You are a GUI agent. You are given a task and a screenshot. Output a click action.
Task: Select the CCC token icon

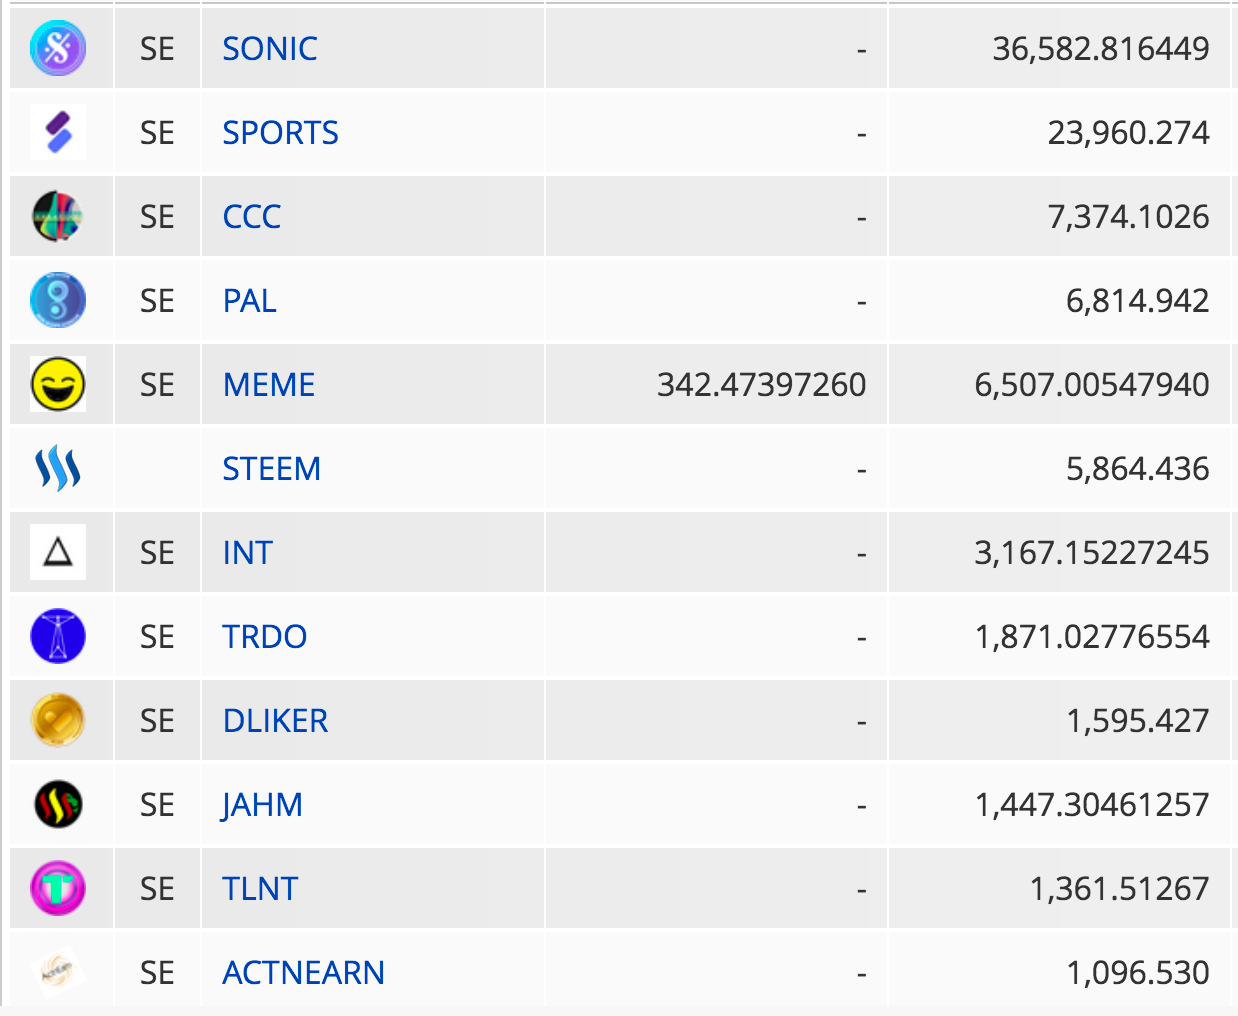click(58, 216)
